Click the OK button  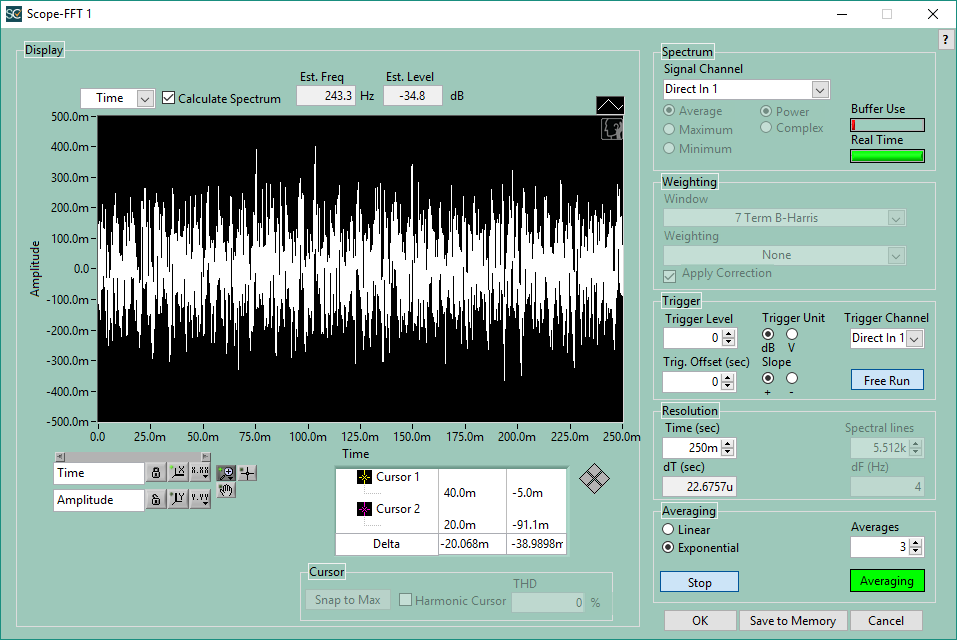[x=700, y=620]
